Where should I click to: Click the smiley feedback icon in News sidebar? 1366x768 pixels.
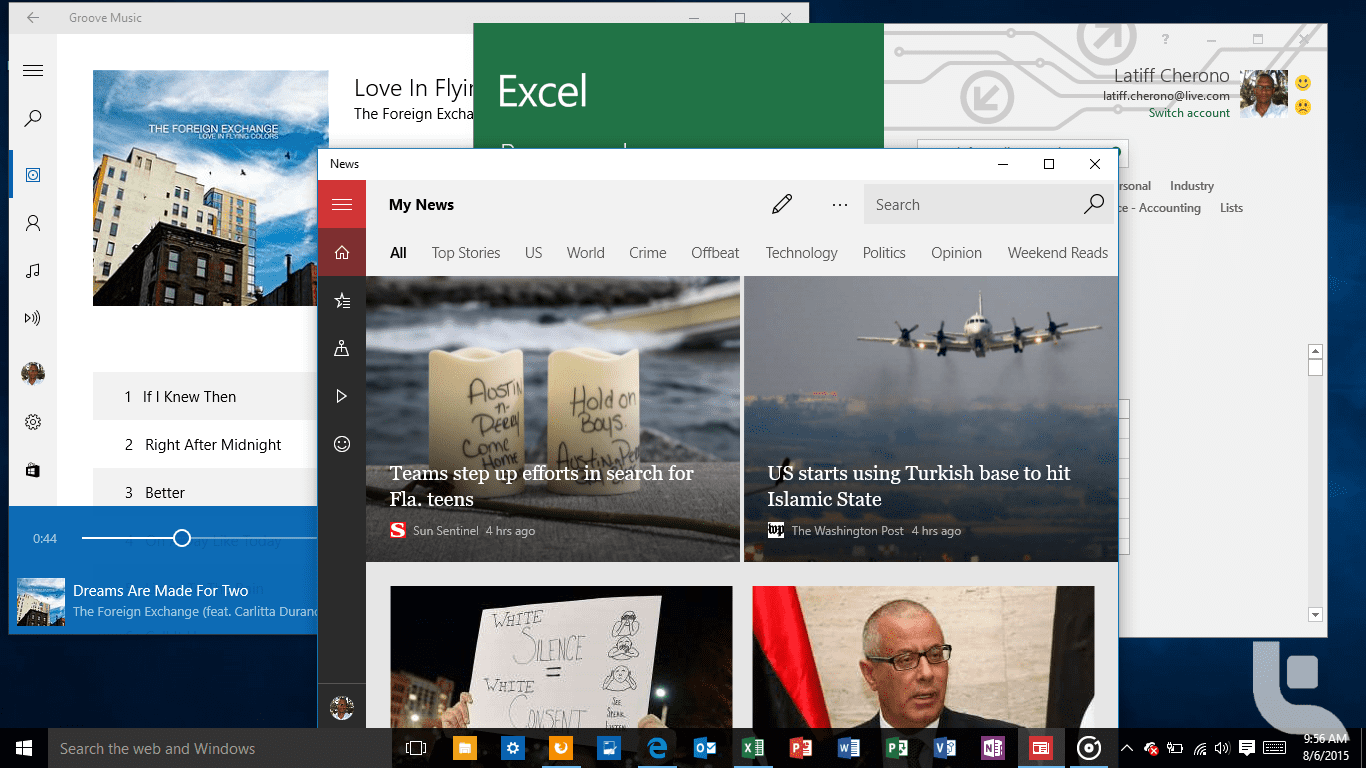pos(342,444)
